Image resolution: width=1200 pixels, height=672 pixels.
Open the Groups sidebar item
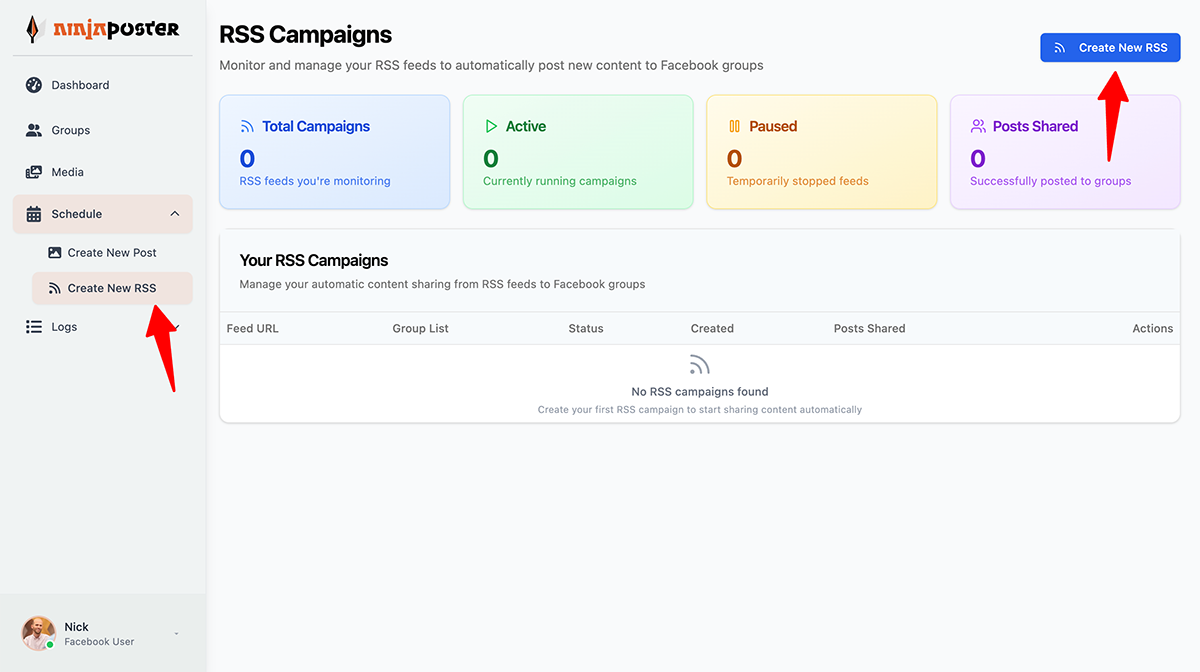point(102,130)
